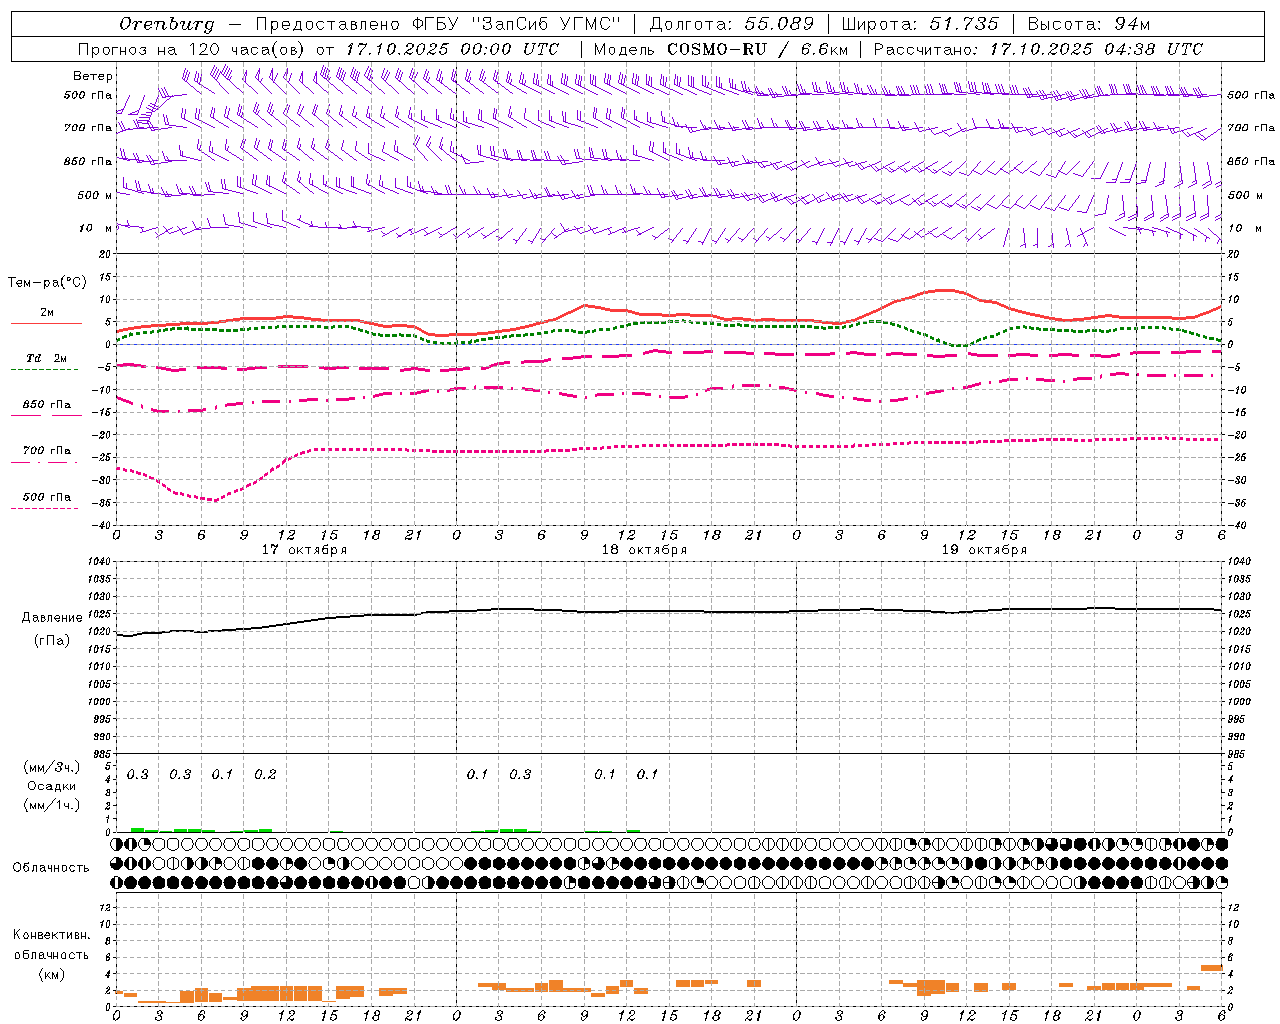Click the 700 гПа temperature legend entry
The height and width of the screenshot is (1024, 1280).
(x=47, y=451)
